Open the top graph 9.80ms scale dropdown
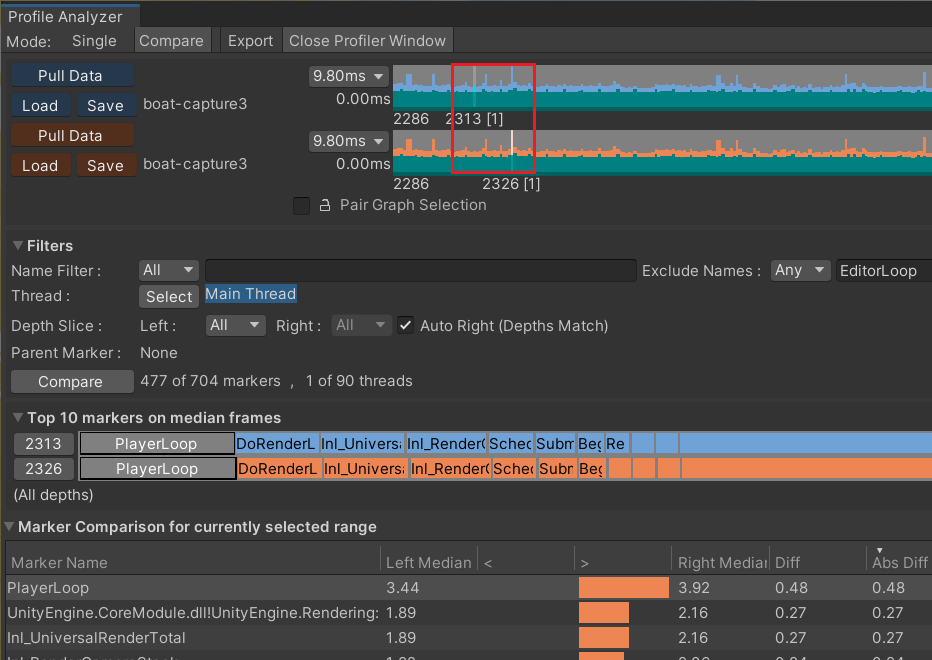 coord(348,76)
